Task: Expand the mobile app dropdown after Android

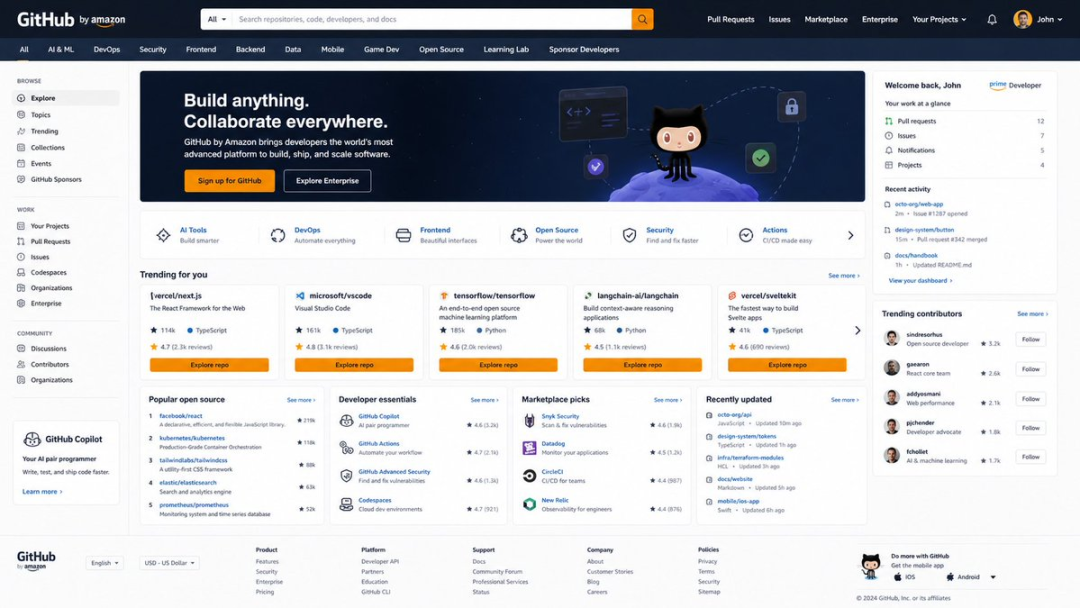Action: click(993, 577)
